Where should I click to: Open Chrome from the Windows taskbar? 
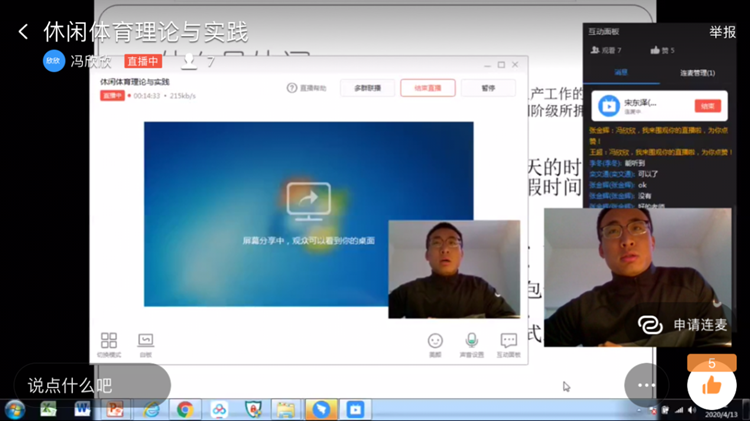[184, 409]
